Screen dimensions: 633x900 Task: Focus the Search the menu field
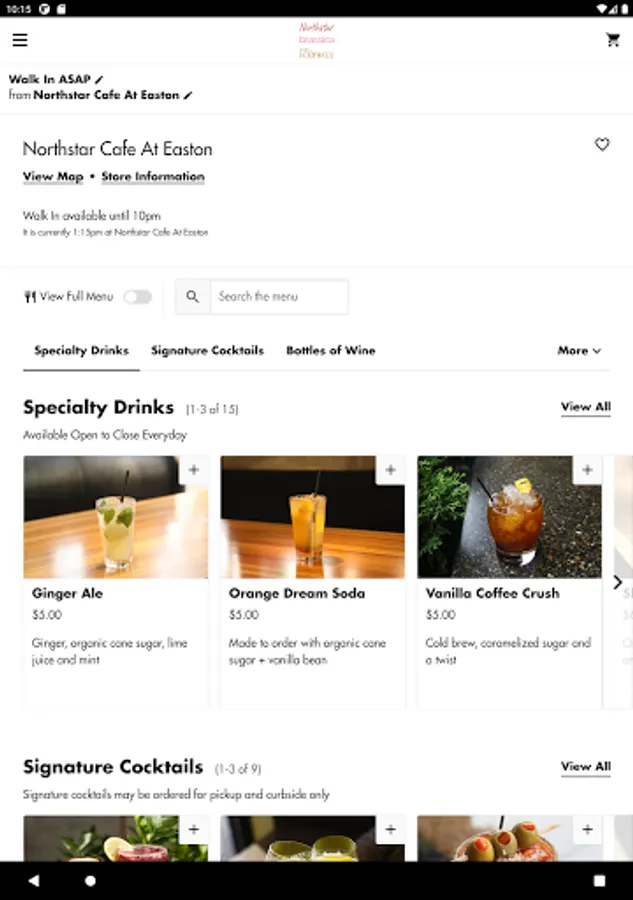click(x=279, y=296)
